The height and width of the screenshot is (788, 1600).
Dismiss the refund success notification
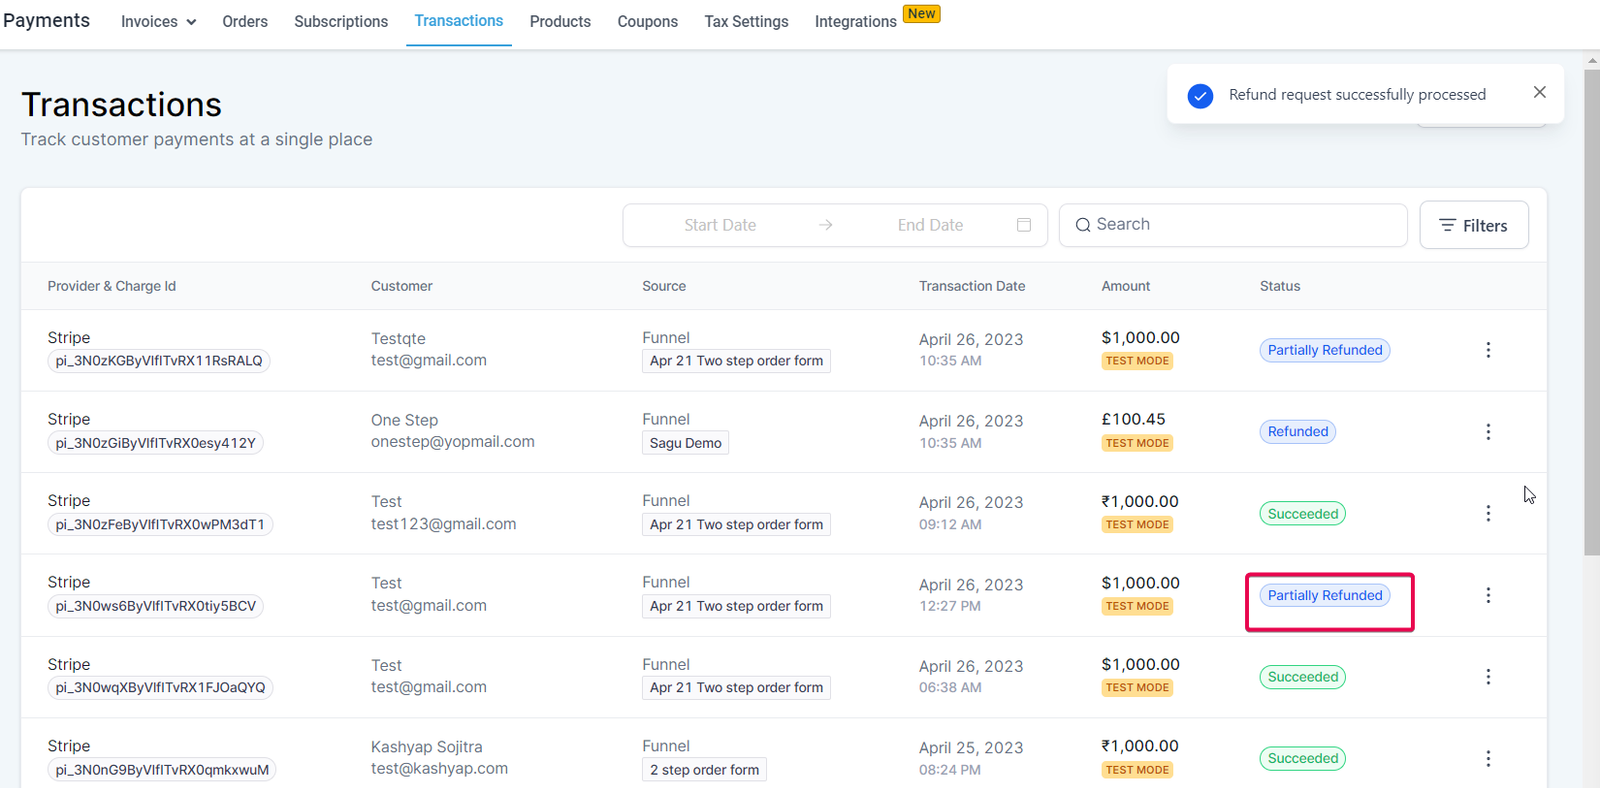click(x=1539, y=92)
